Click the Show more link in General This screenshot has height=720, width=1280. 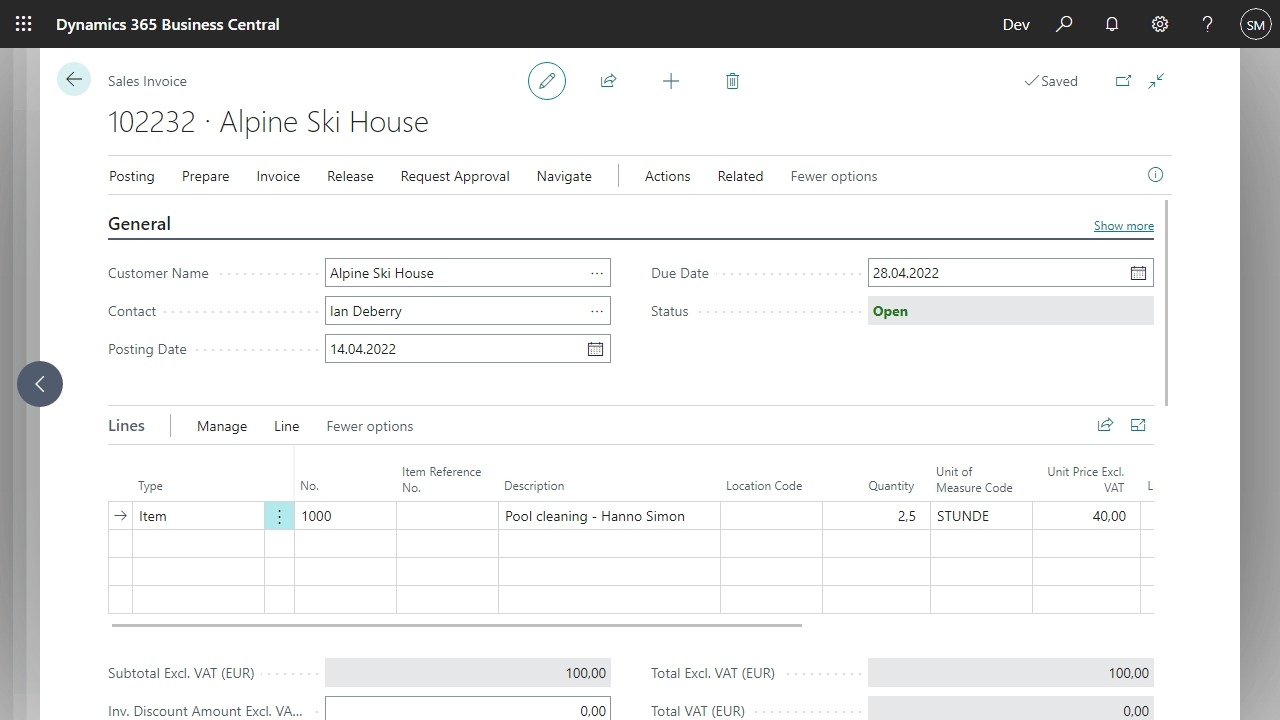pyautogui.click(x=1123, y=226)
